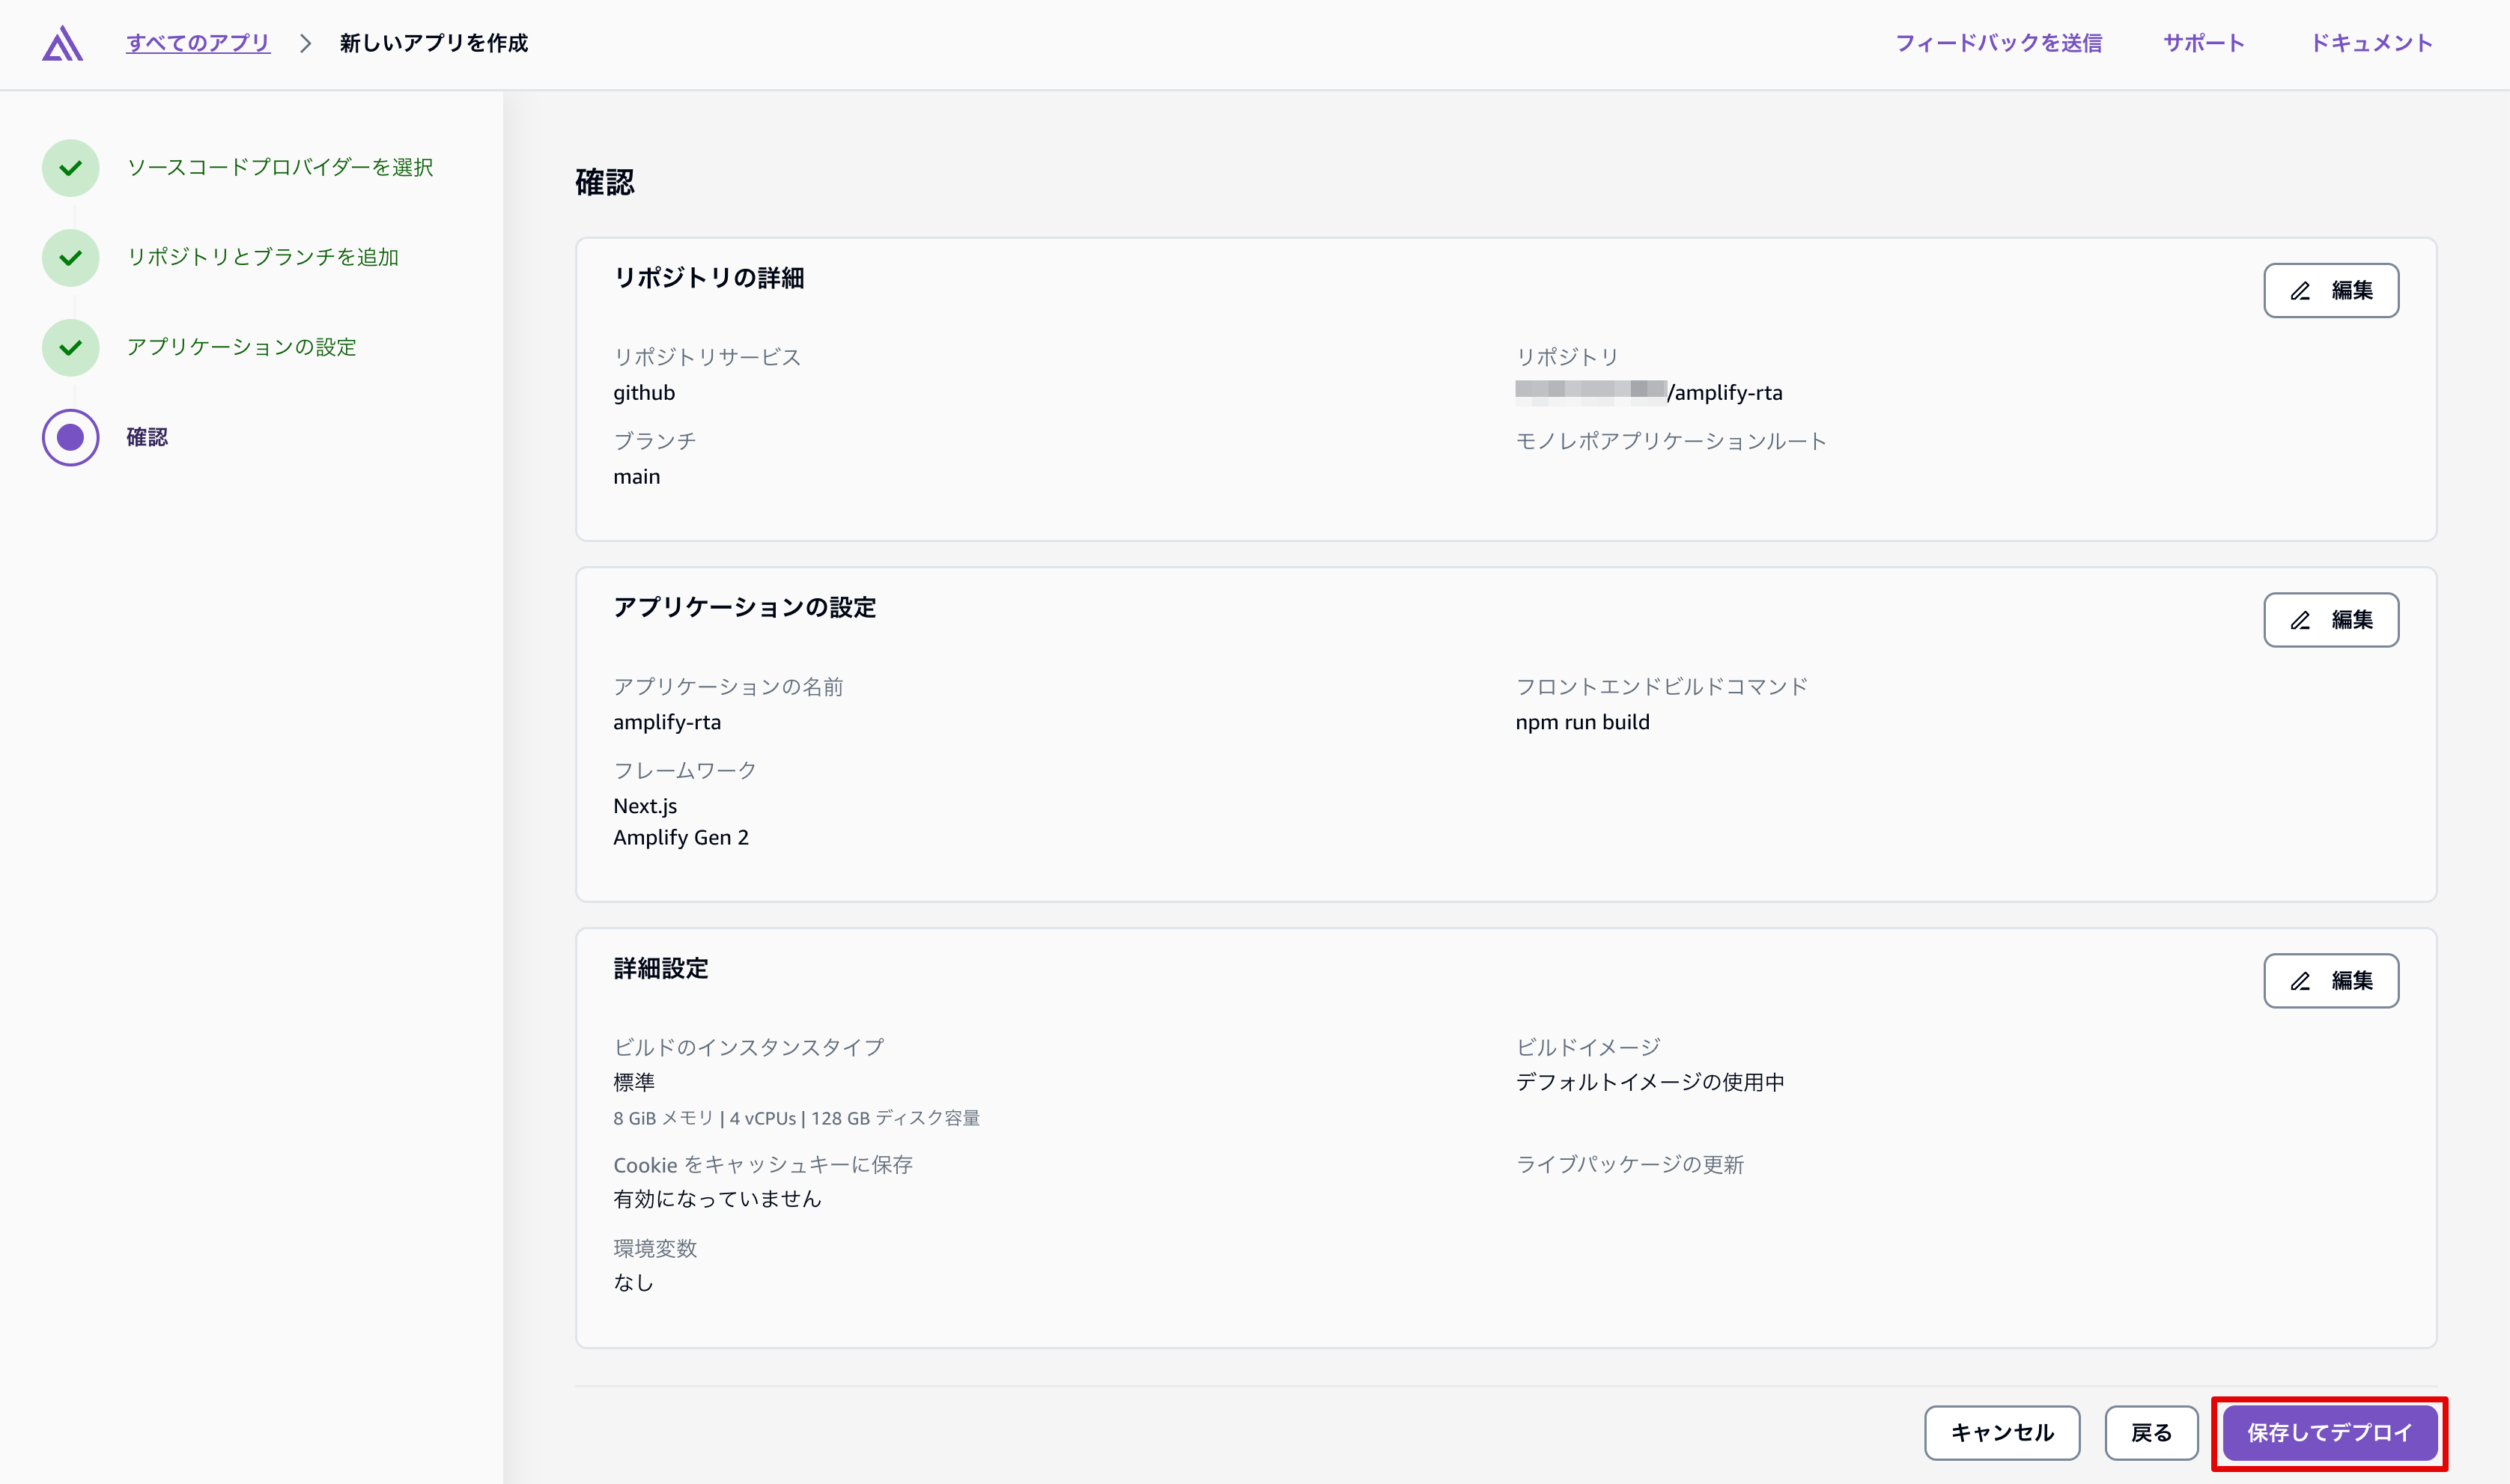Open the ドキュメント link in header

pos(2370,43)
